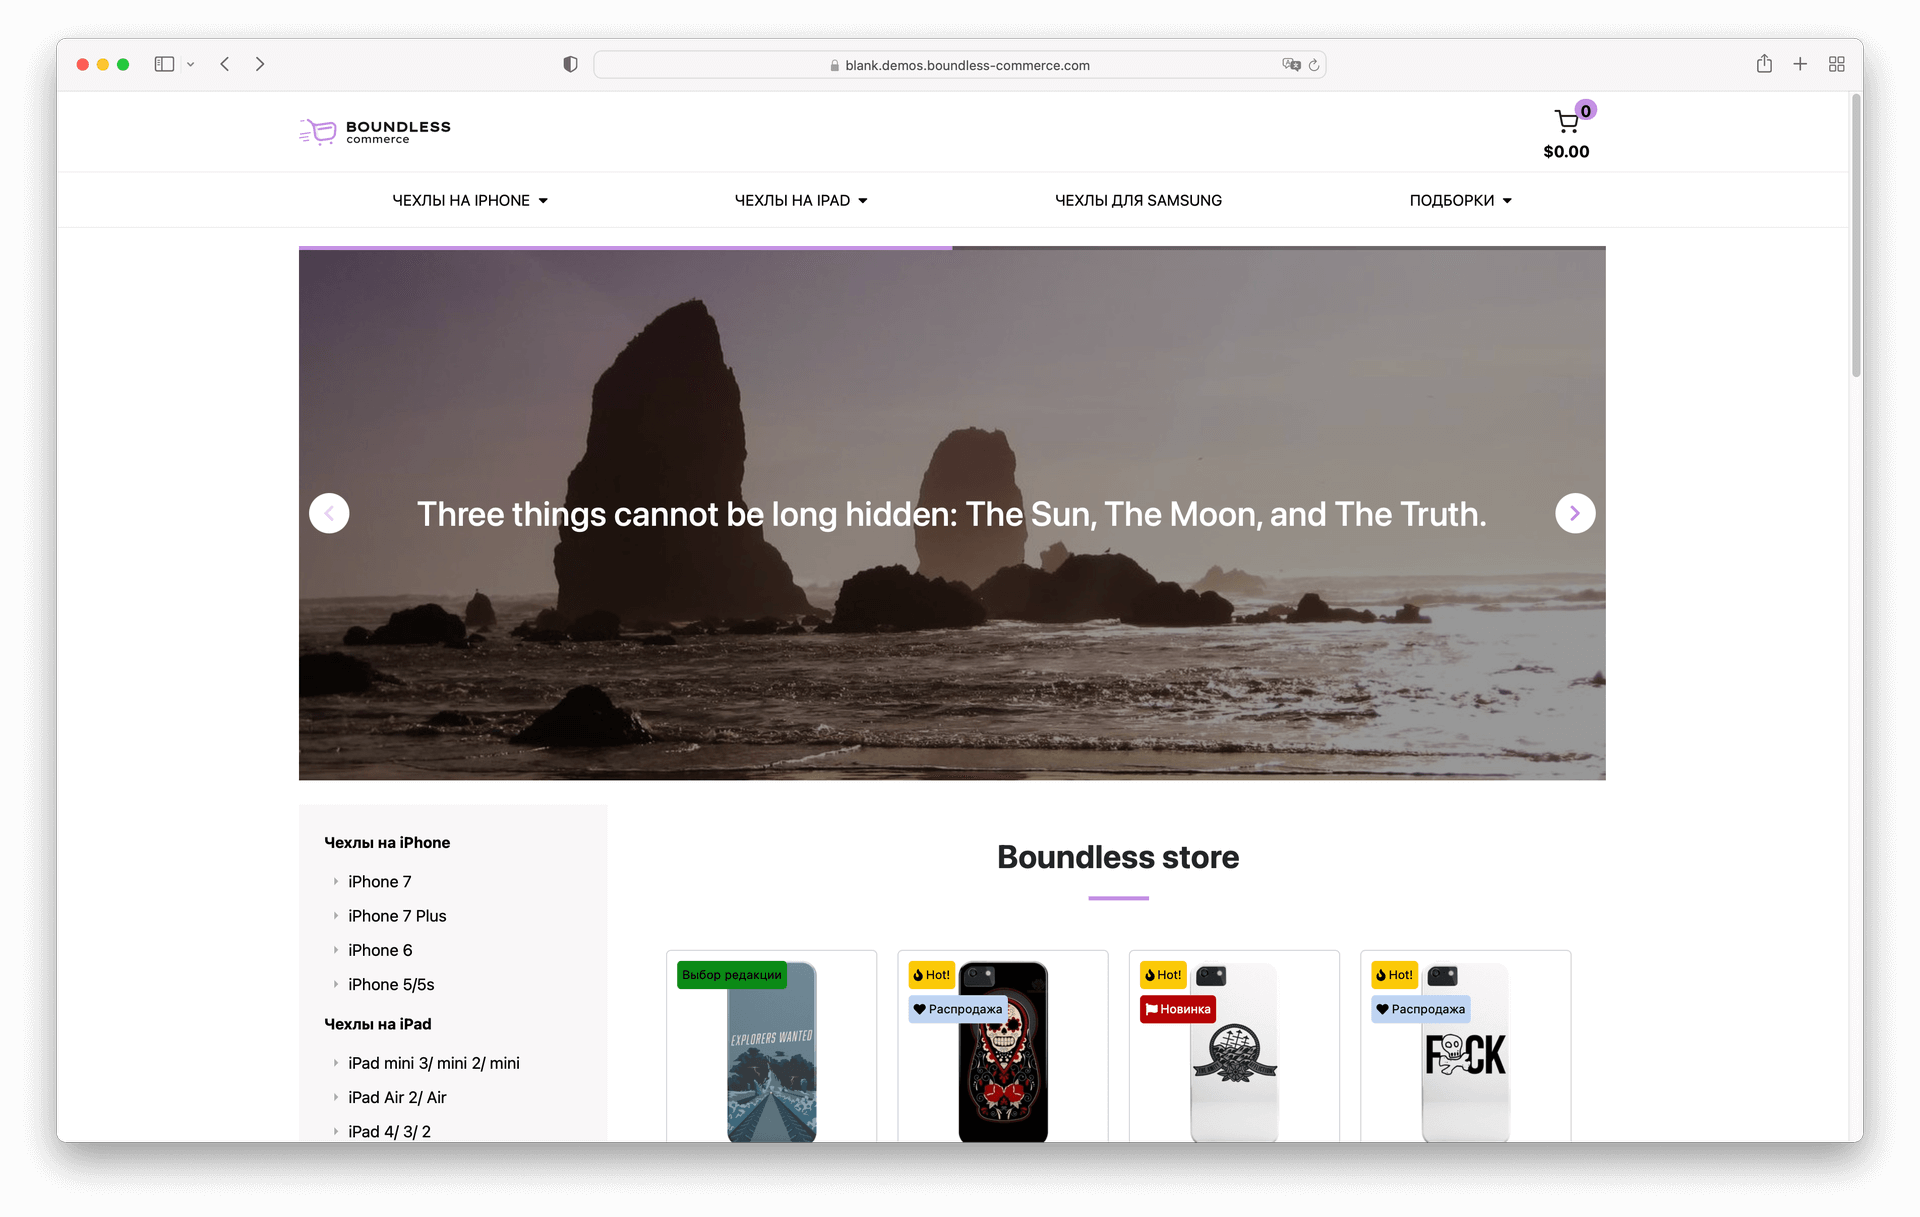The image size is (1920, 1217).
Task: Open the Safari share menu
Action: (x=1764, y=64)
